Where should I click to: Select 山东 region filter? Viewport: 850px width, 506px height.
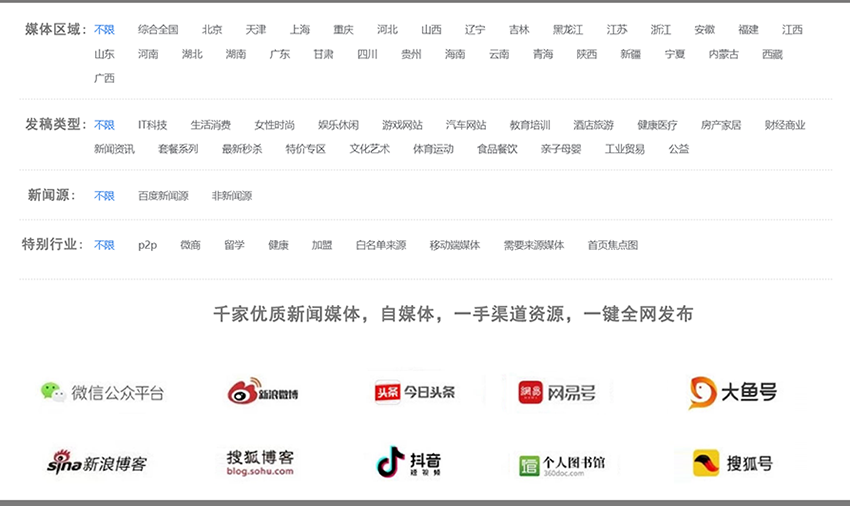[104, 54]
